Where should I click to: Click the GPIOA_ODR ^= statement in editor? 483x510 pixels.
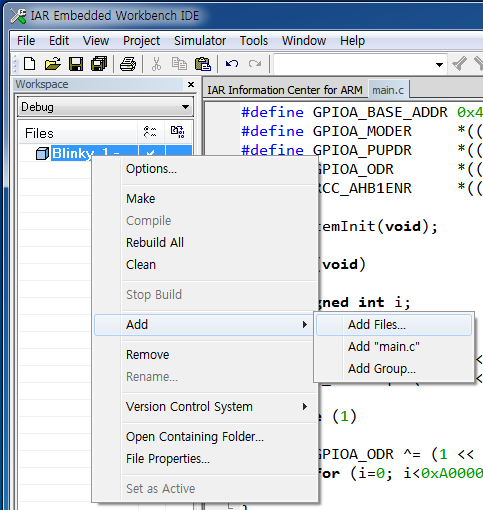(x=395, y=454)
